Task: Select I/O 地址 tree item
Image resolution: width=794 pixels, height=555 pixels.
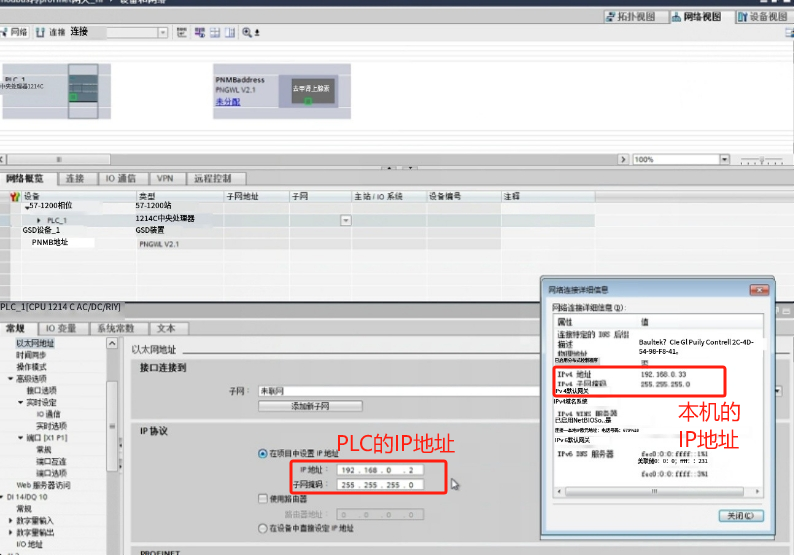Action: pos(29,545)
